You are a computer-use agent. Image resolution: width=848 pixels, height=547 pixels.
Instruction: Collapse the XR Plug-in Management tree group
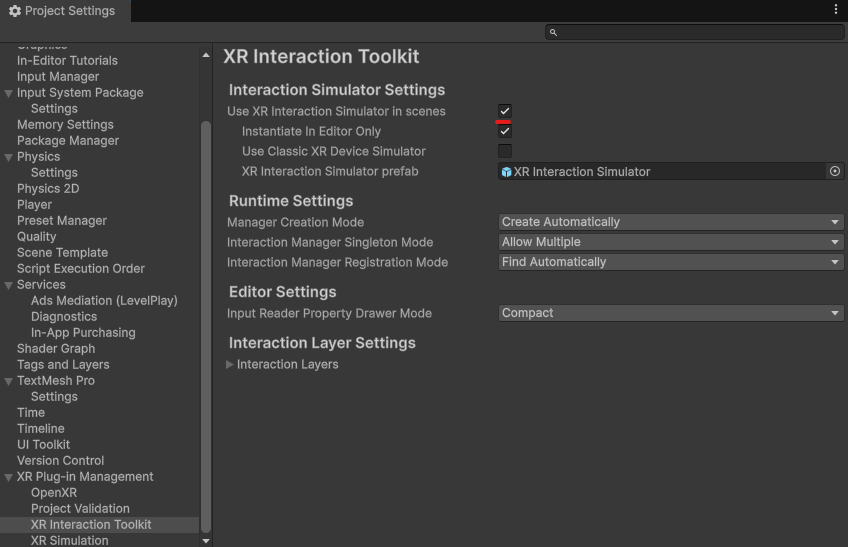[9, 477]
